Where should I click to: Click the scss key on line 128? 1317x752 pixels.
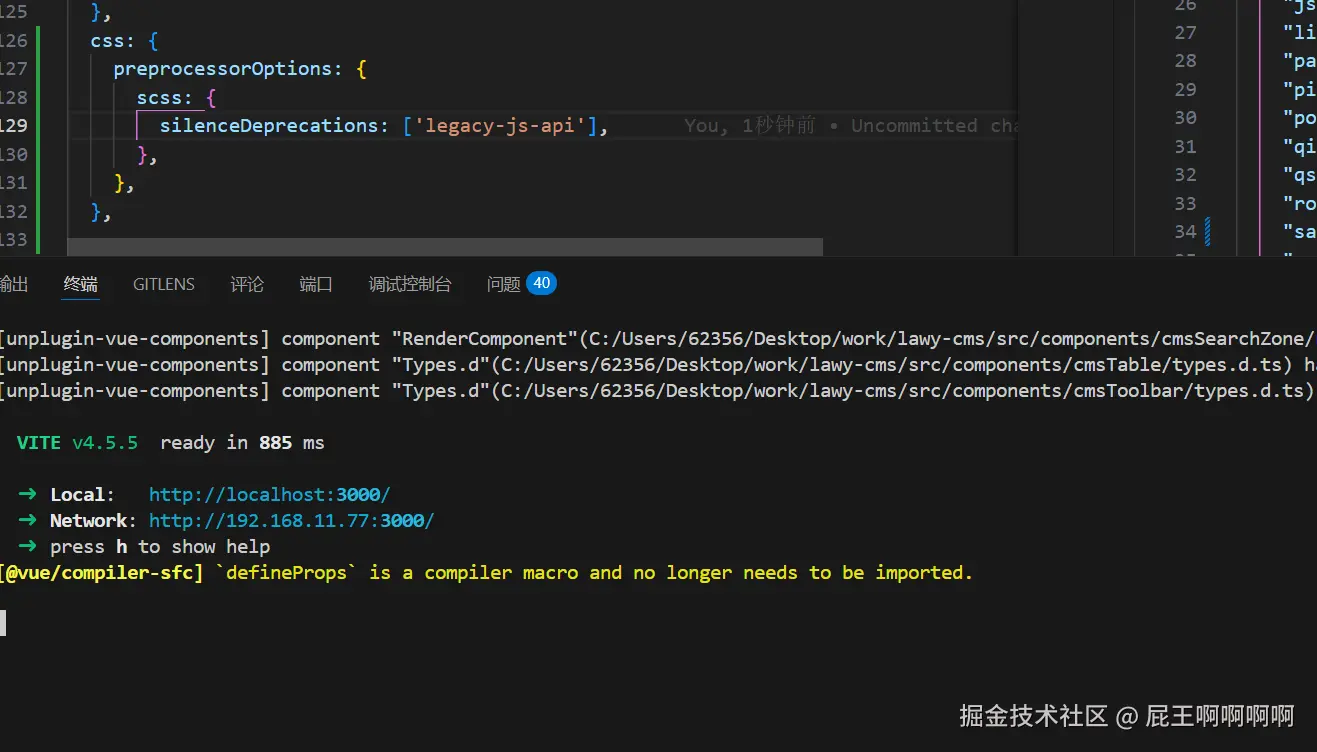[x=160, y=98]
